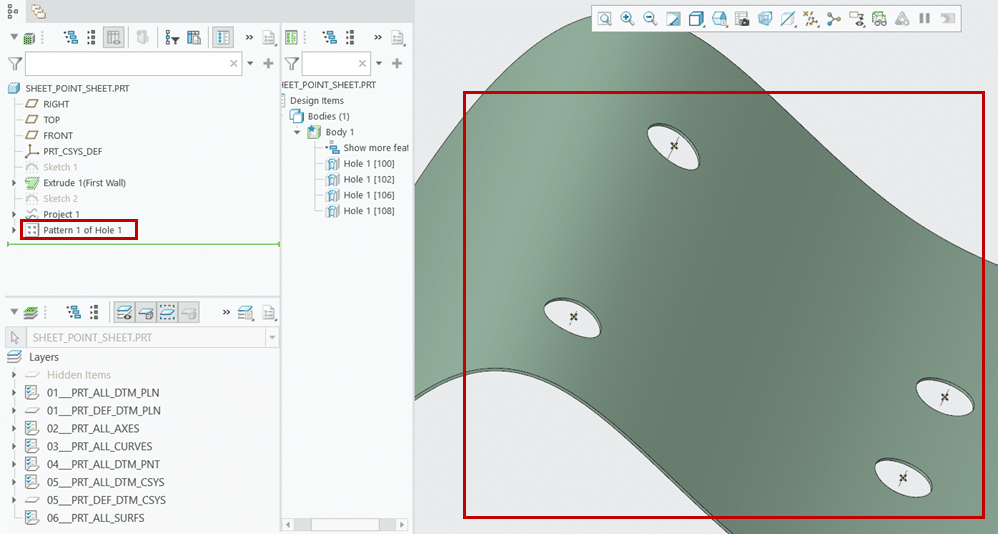Click the greyed triangle animation icon
999x534 pixels.
[902, 18]
